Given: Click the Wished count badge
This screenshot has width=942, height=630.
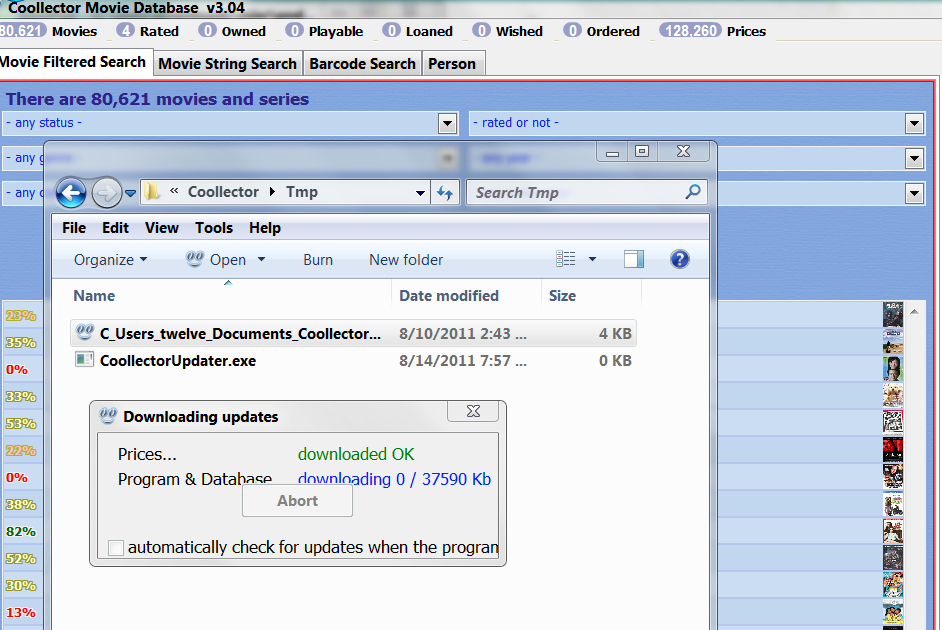Looking at the screenshot, I should pos(481,31).
